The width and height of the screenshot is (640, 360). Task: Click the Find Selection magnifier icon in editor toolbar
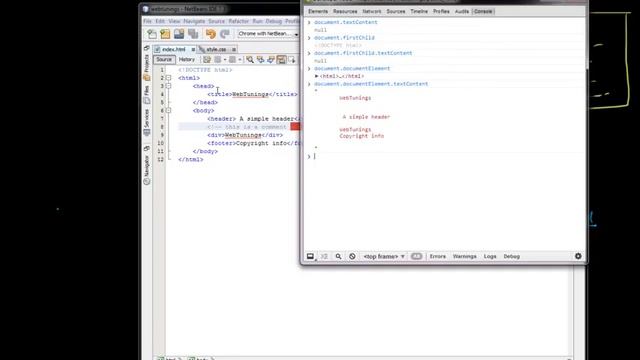(250, 60)
